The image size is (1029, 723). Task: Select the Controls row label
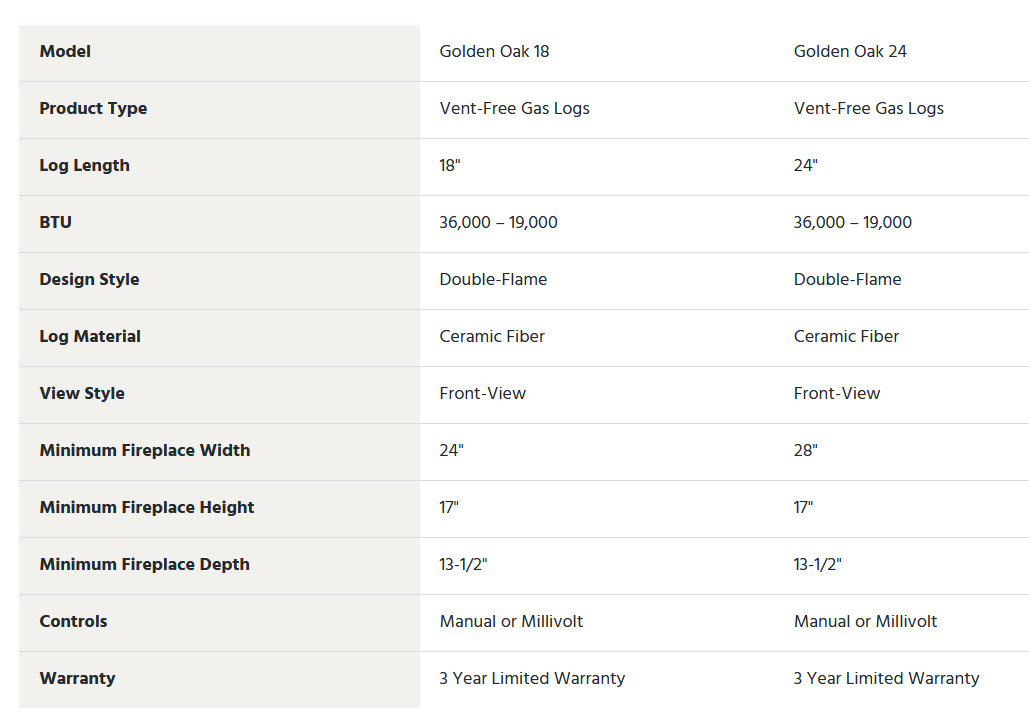click(x=74, y=622)
